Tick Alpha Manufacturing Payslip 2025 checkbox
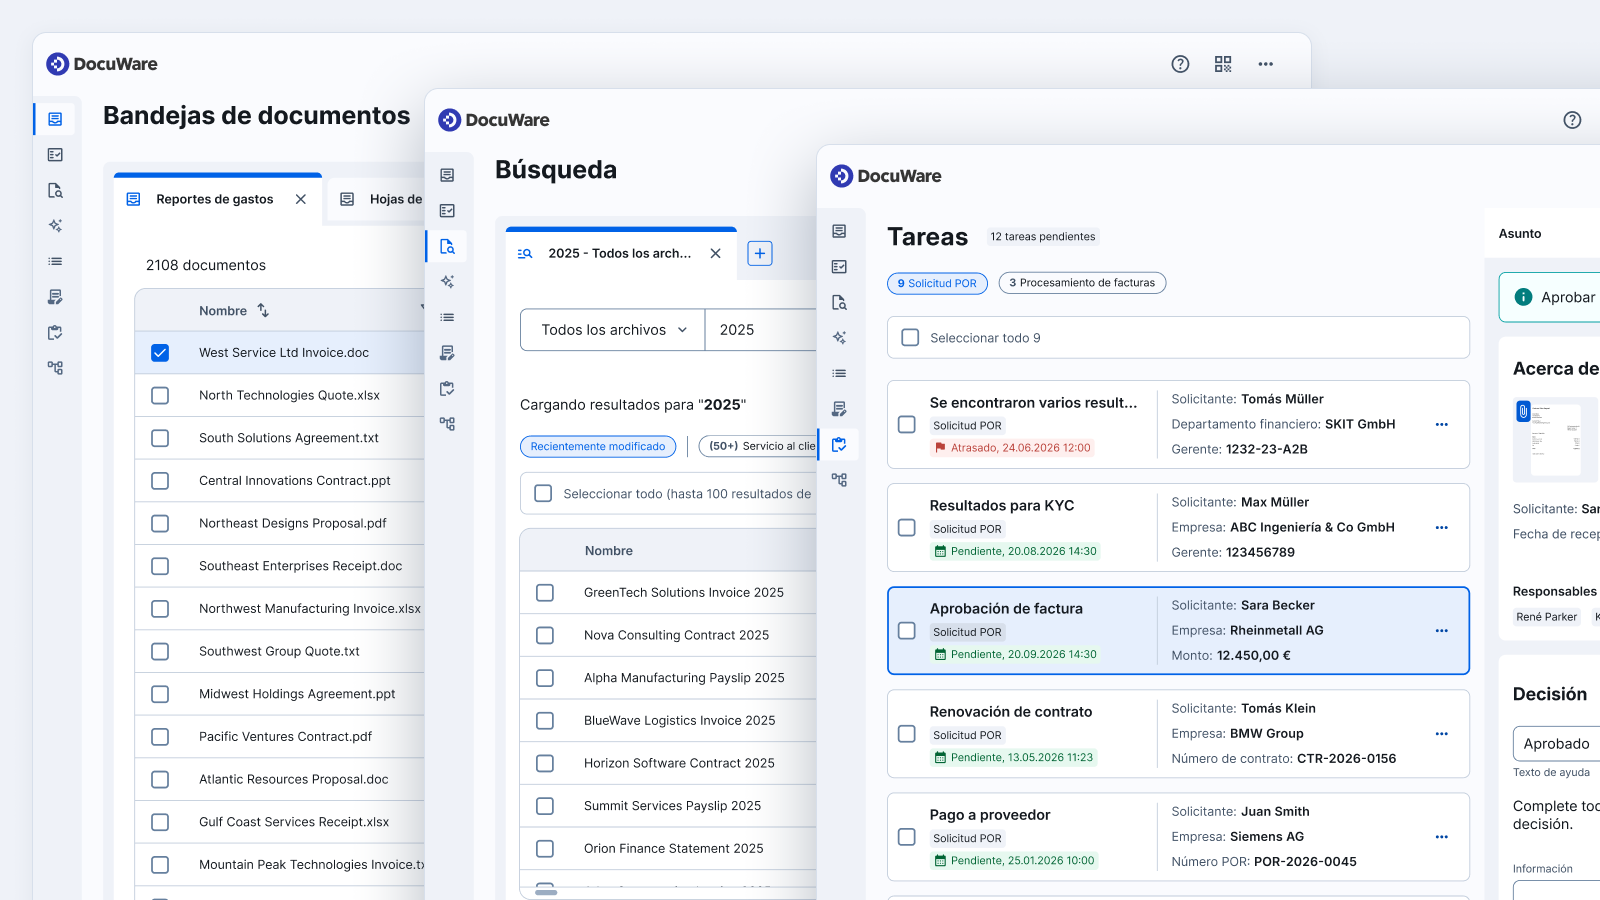Image resolution: width=1600 pixels, height=900 pixels. (545, 678)
